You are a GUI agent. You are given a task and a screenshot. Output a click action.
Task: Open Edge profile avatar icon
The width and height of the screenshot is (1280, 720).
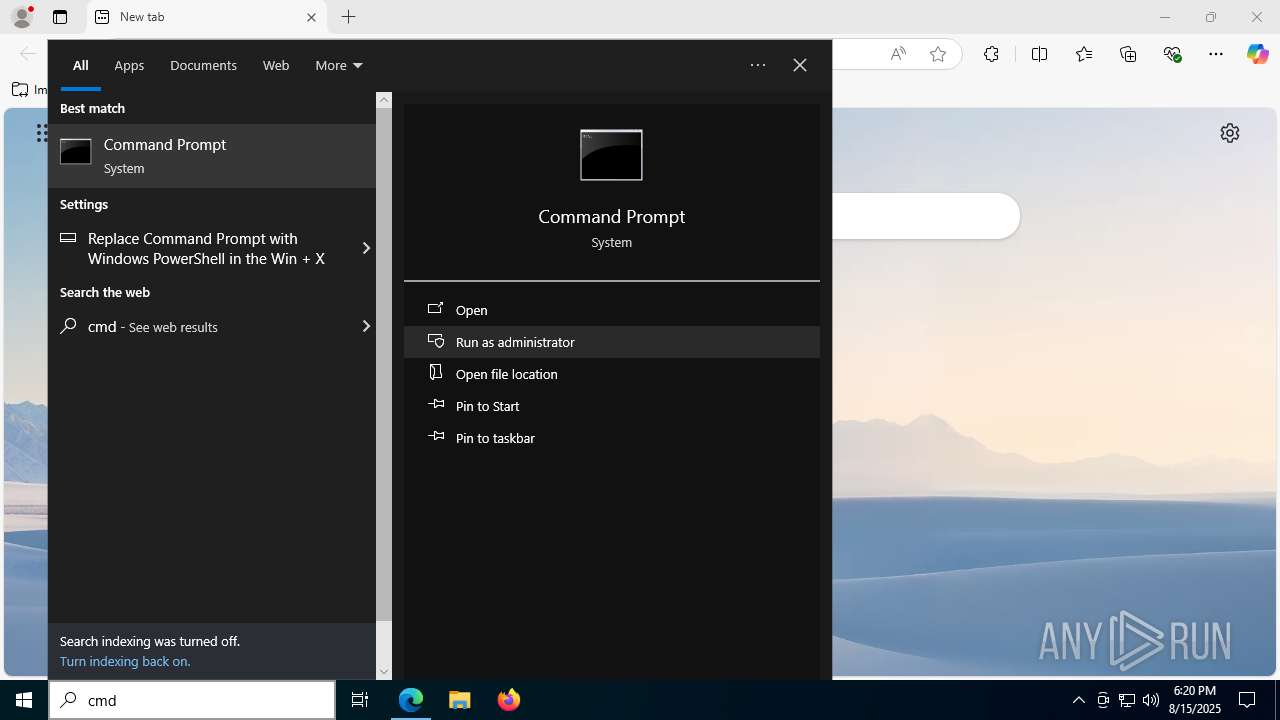point(21,17)
